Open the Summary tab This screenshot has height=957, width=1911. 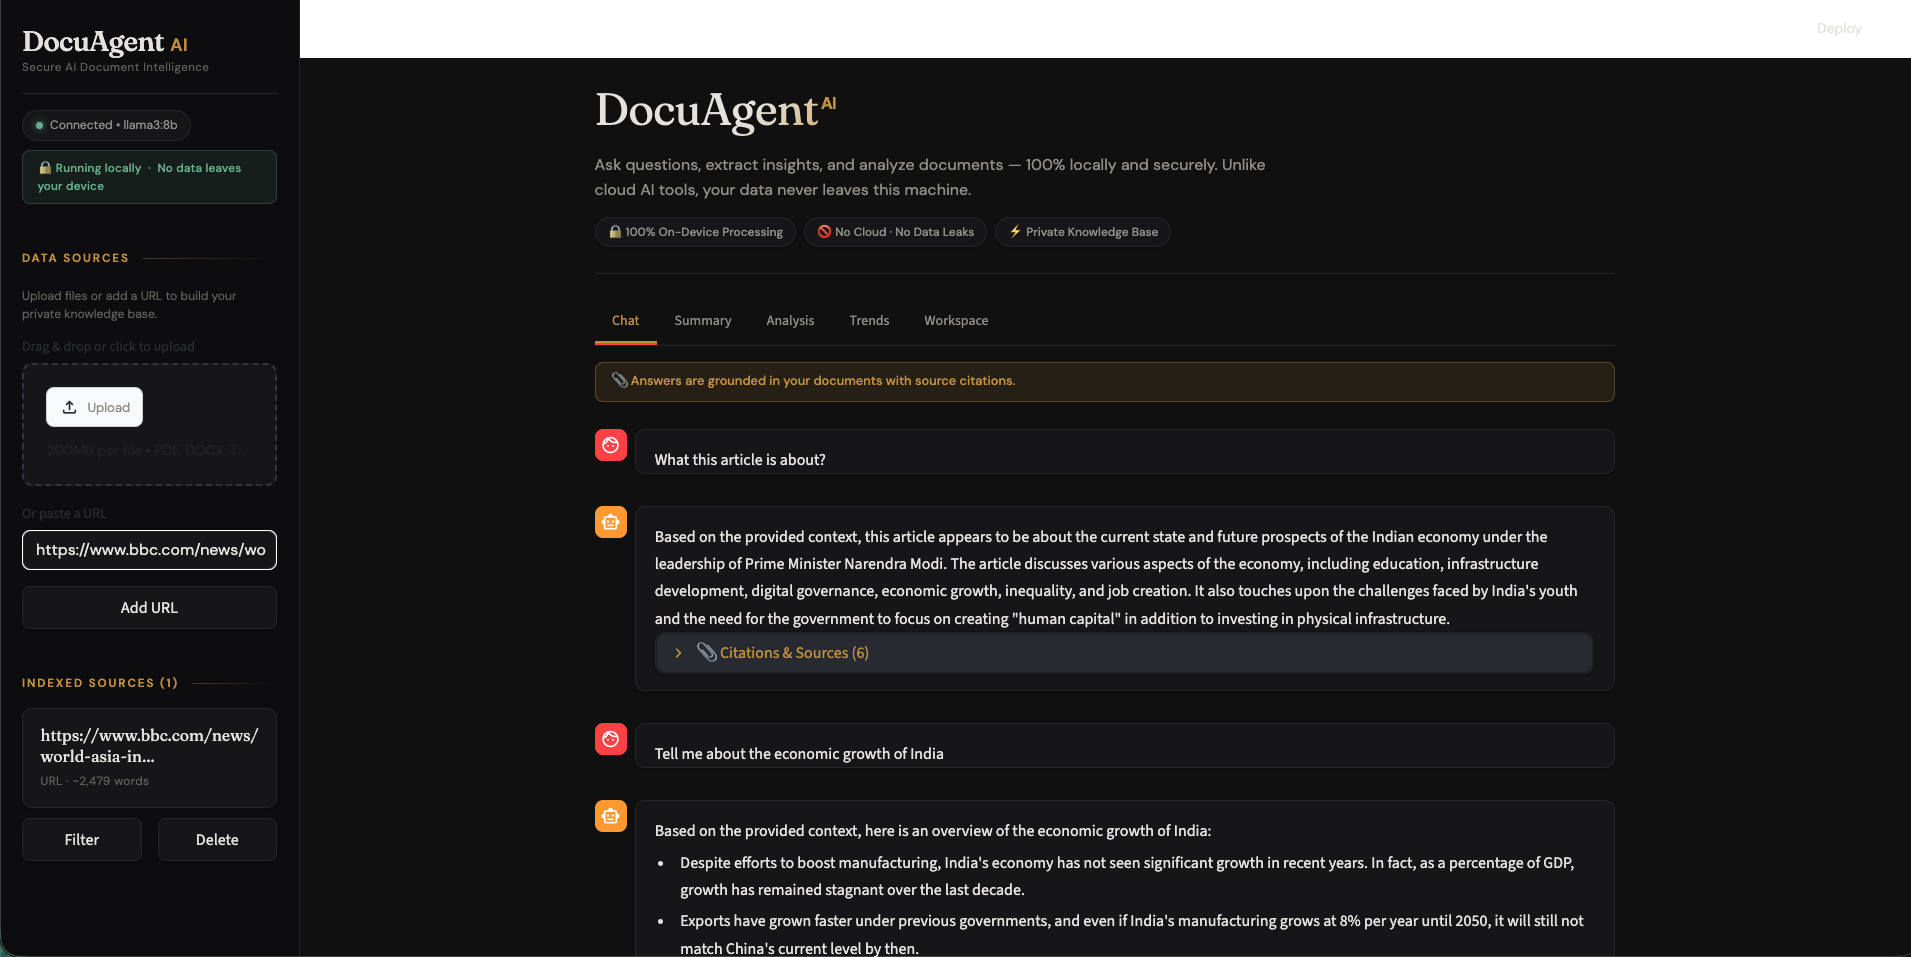pyautogui.click(x=703, y=320)
